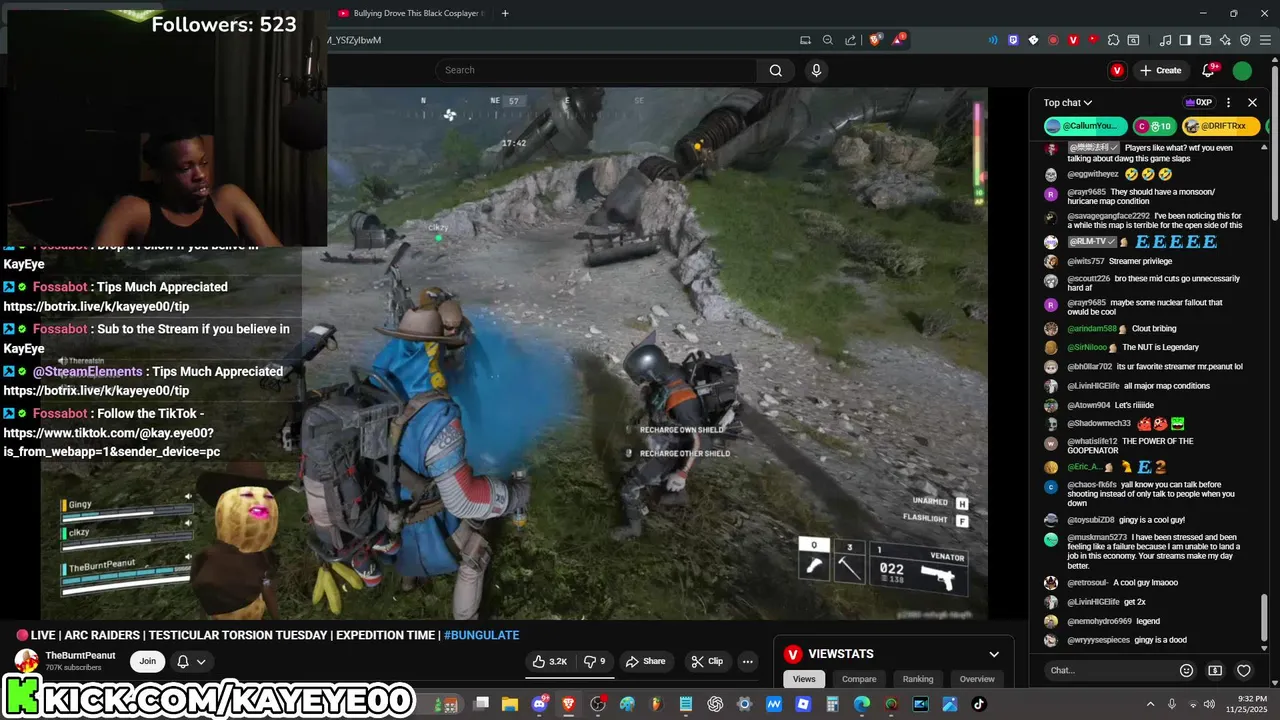The height and width of the screenshot is (720, 1280).
Task: Select the @CallumYou... chat chip
Action: coord(1085,126)
